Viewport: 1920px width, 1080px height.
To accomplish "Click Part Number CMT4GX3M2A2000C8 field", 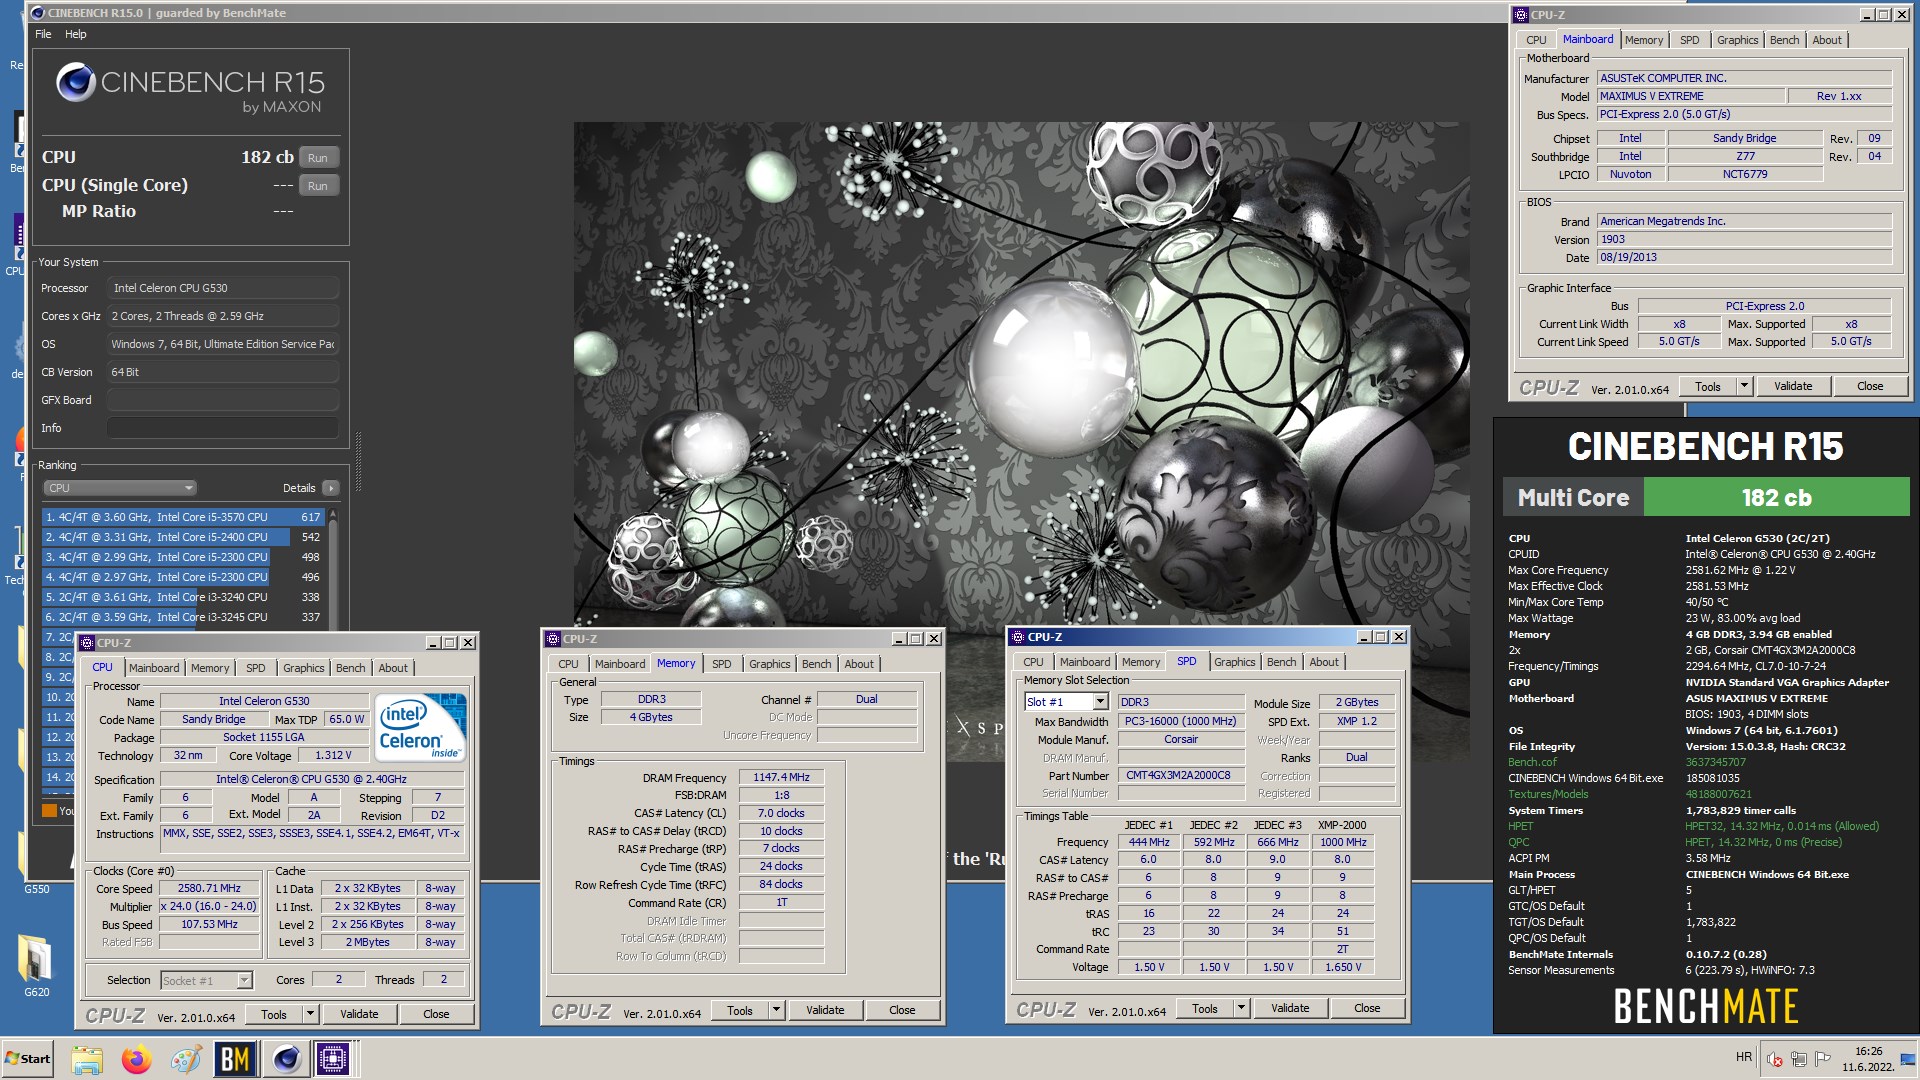I will coord(1180,775).
